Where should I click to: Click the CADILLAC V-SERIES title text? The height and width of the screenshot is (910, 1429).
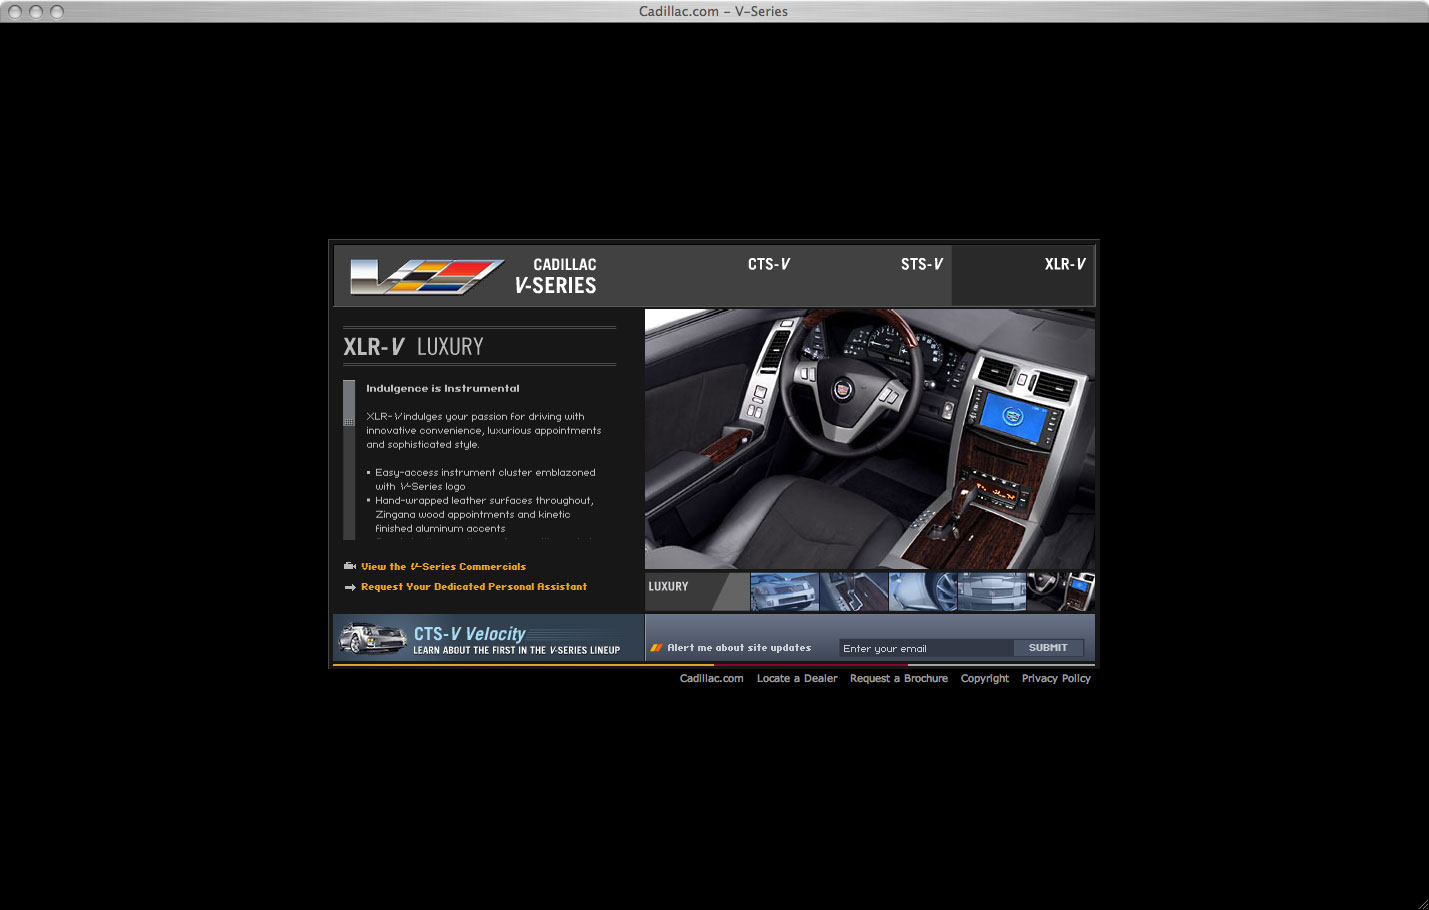click(x=556, y=276)
